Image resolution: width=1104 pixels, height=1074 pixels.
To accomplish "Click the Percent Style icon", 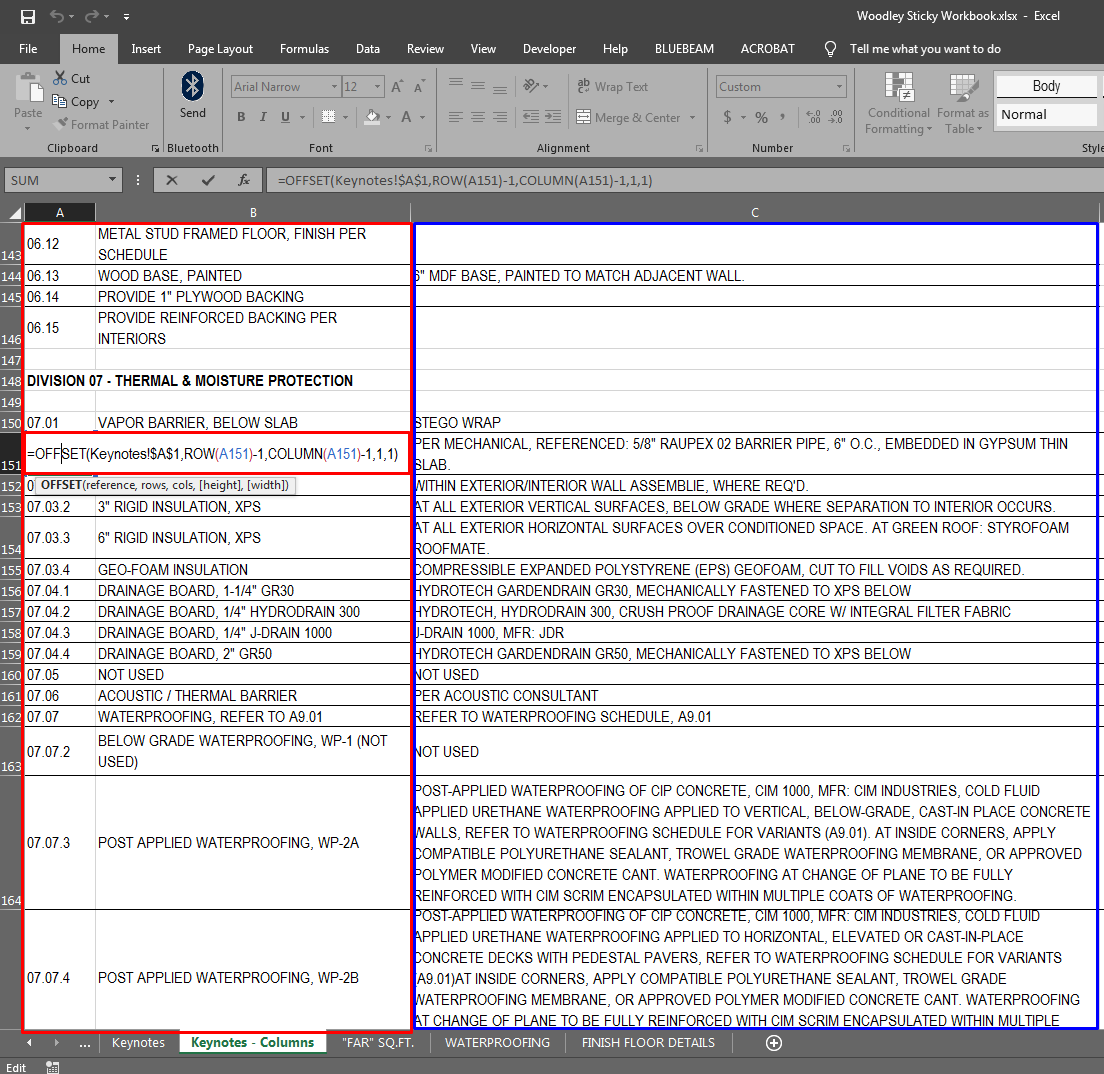I will click(x=761, y=117).
